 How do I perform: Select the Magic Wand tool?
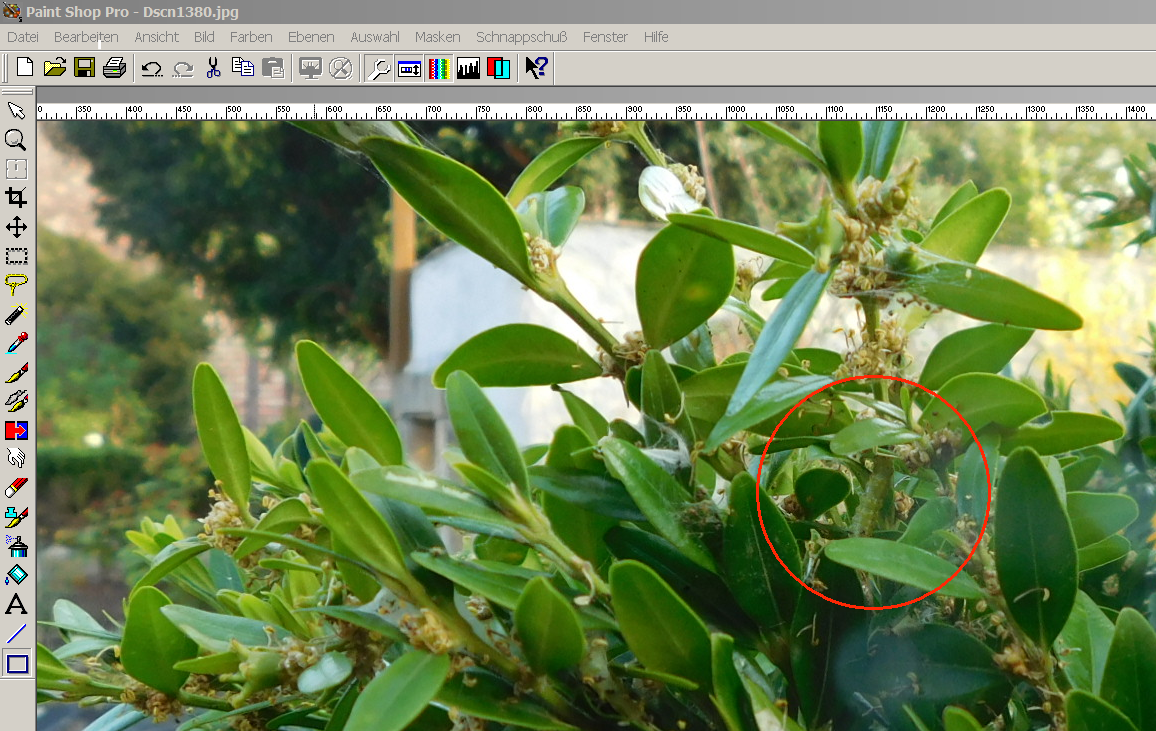[16, 314]
